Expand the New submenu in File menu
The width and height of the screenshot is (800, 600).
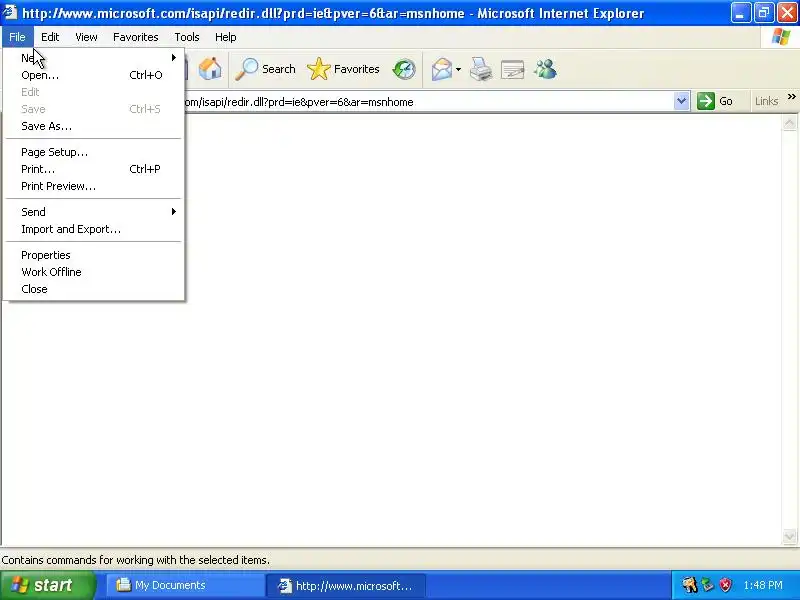point(94,58)
